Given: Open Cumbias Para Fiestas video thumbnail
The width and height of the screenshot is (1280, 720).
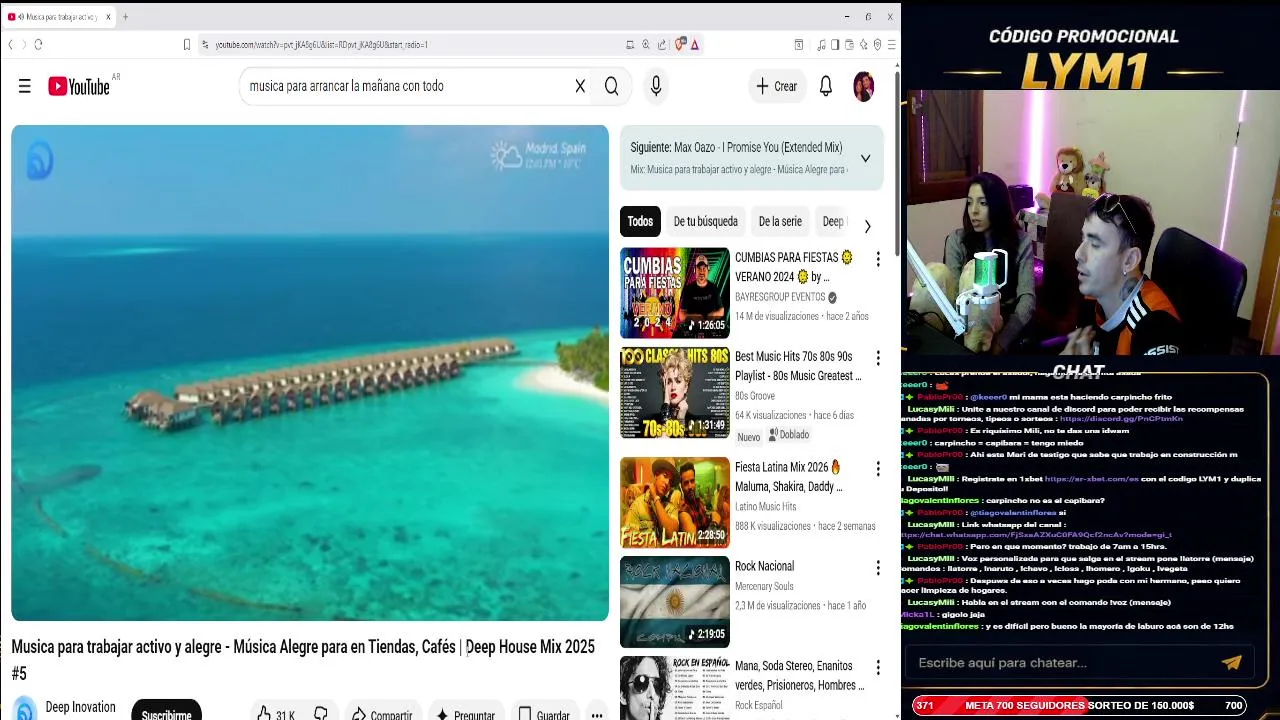Looking at the screenshot, I should pyautogui.click(x=675, y=293).
